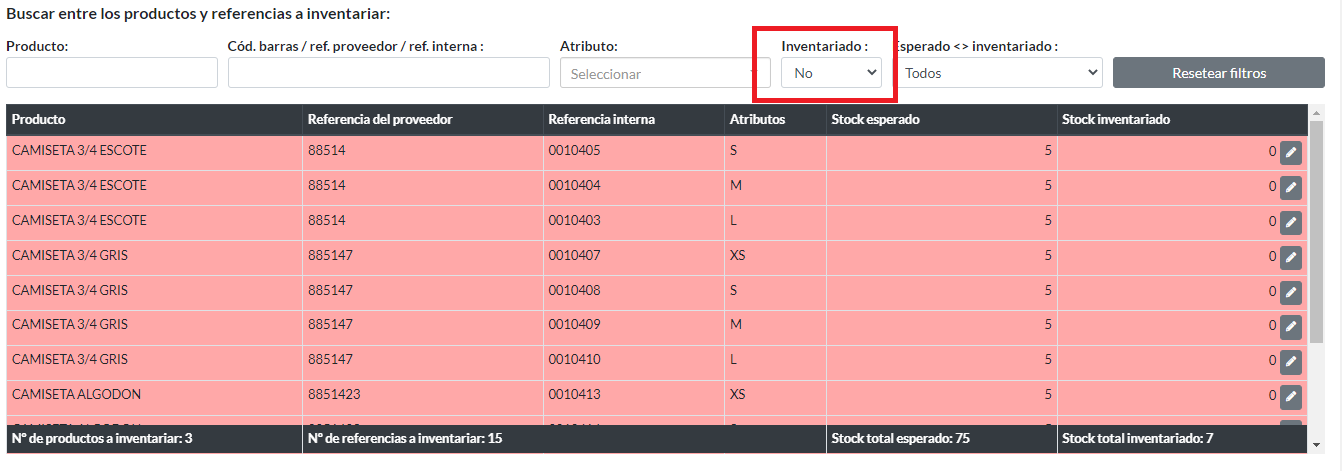The image size is (1342, 471).
Task: Click the Stock esperado column header
Action: (875, 120)
